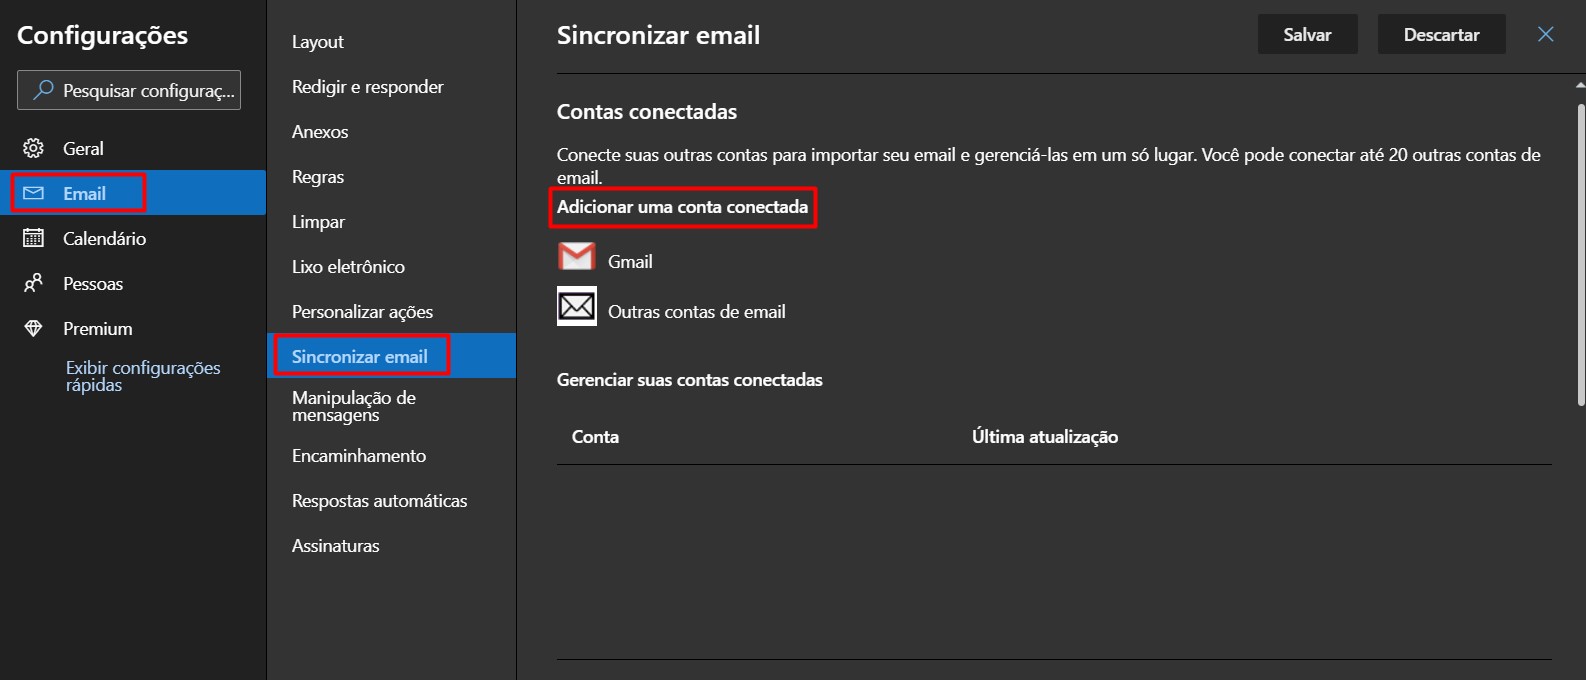Screen dimensions: 1586x680
Task: Select Encaminhamento in the submenu
Action: click(x=358, y=456)
